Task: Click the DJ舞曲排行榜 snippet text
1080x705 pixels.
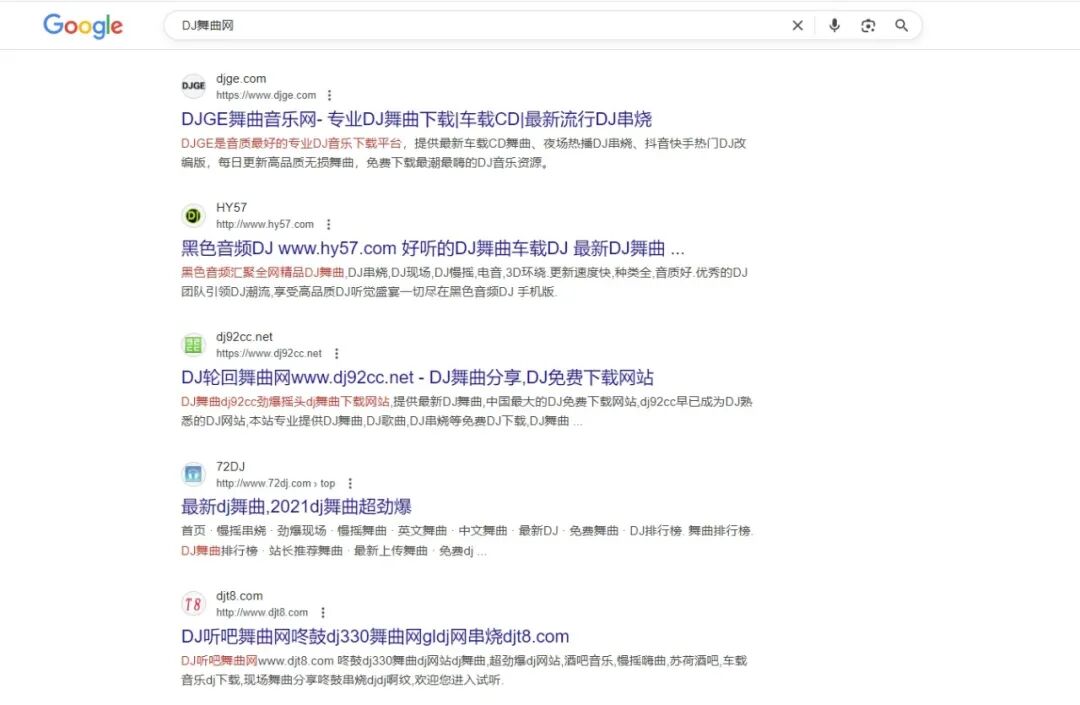Action: click(x=219, y=551)
